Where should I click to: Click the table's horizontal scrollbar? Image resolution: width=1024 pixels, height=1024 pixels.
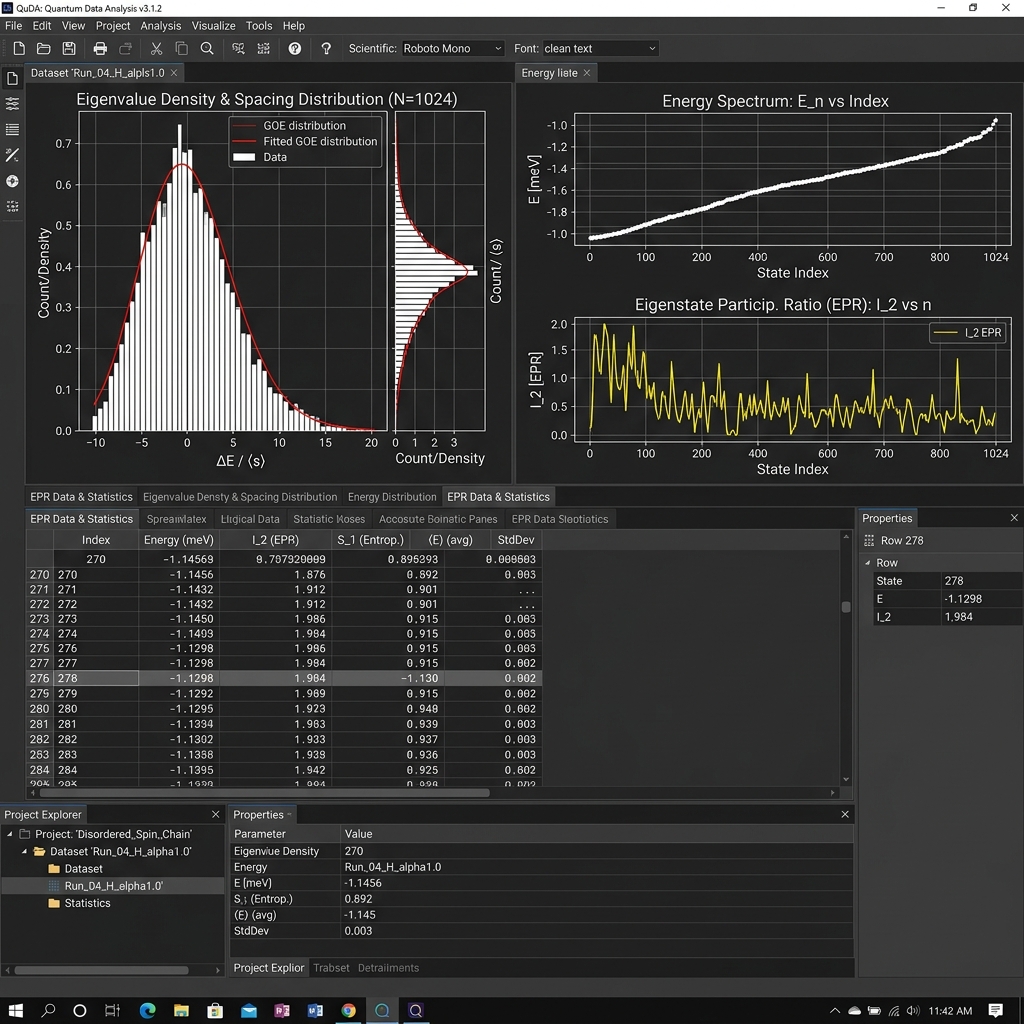click(264, 793)
